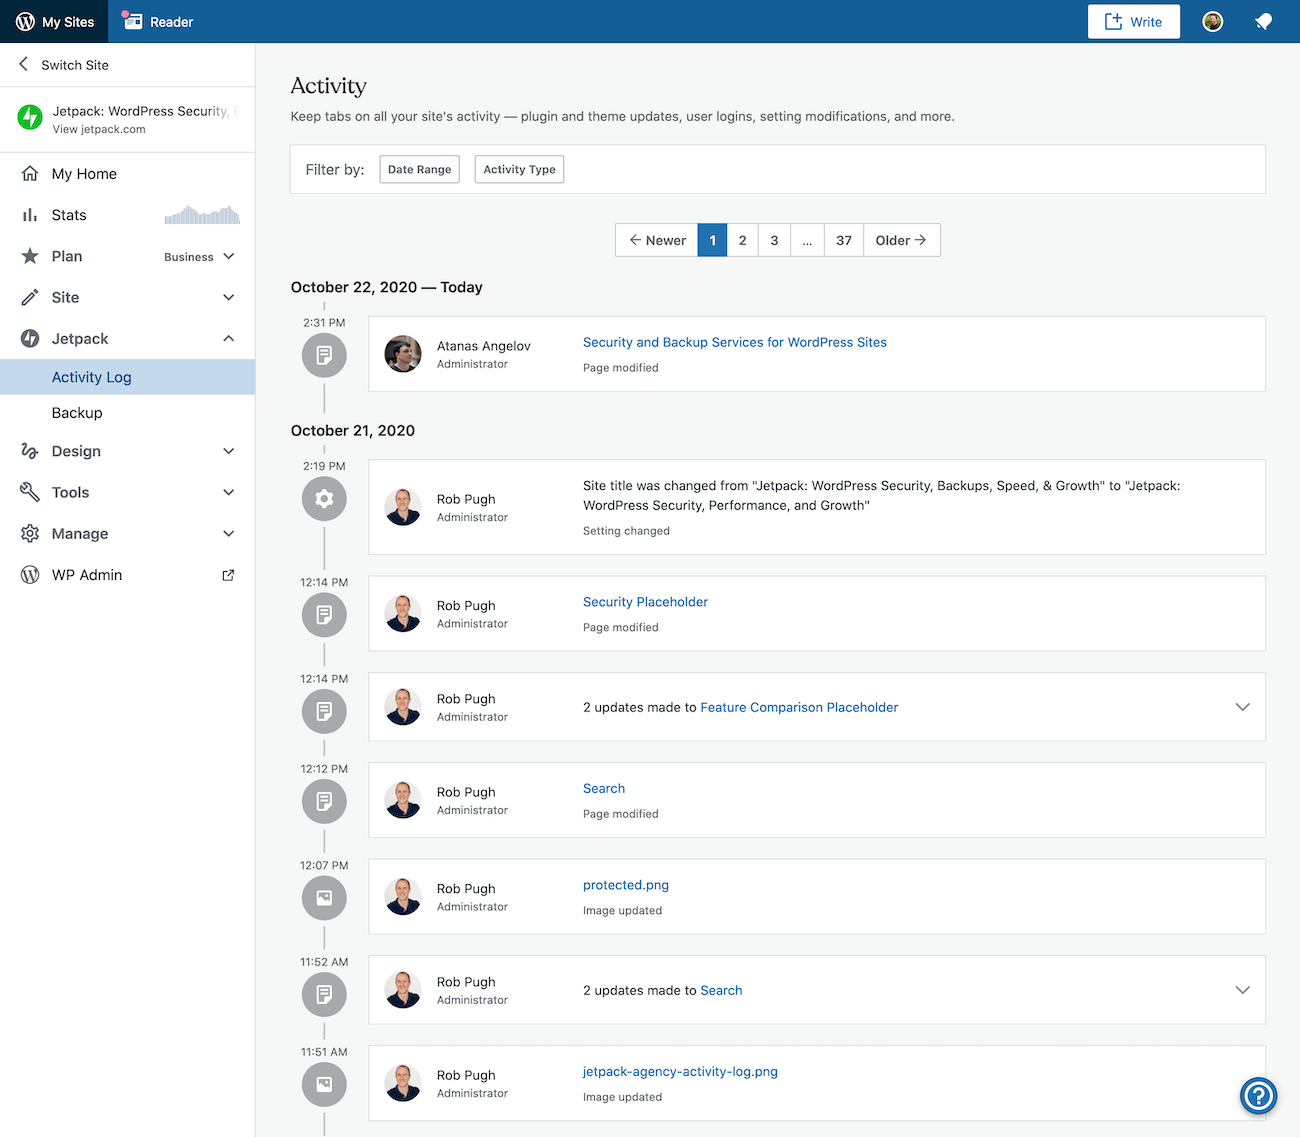The height and width of the screenshot is (1137, 1300).
Task: Go to the Newer page button
Action: coord(656,240)
